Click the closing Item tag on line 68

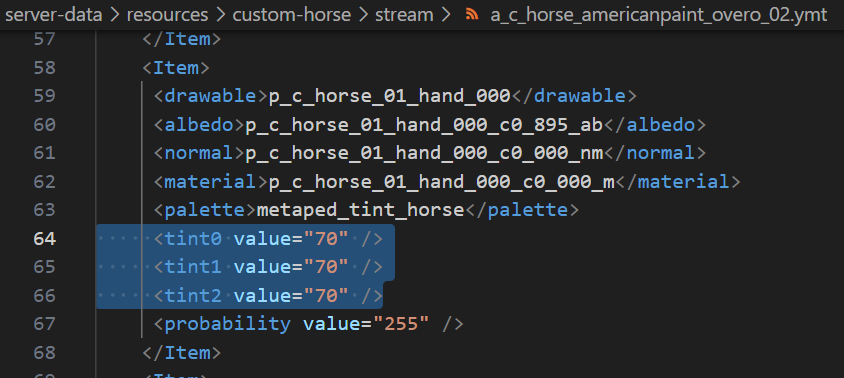coord(181,353)
